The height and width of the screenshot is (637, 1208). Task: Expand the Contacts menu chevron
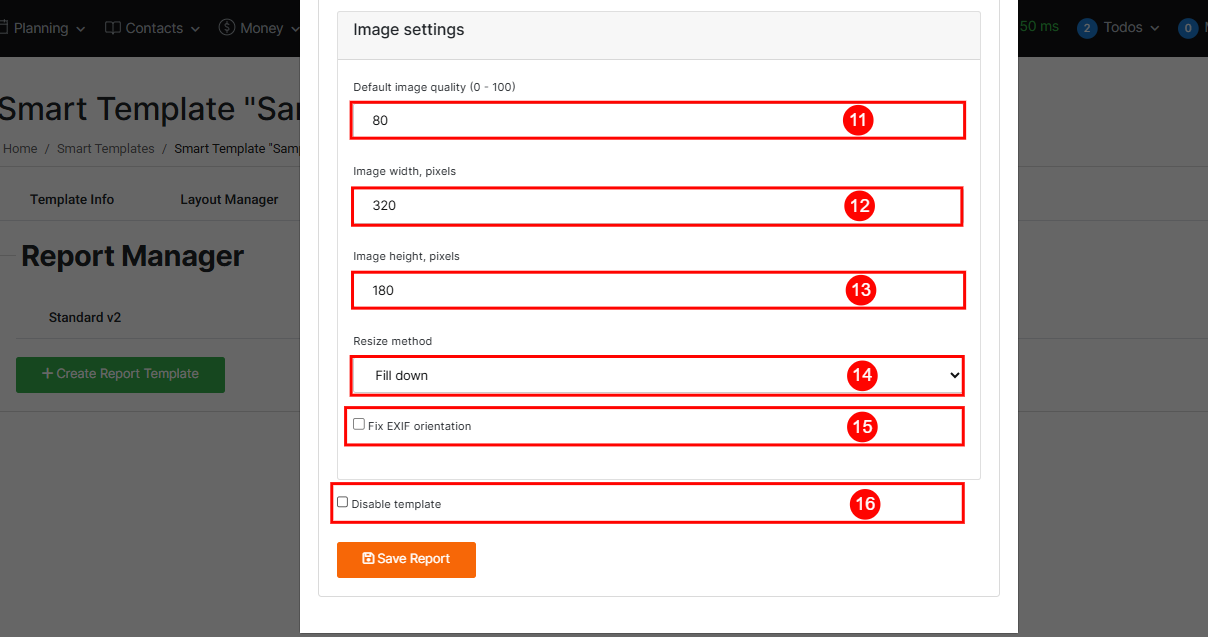(194, 29)
